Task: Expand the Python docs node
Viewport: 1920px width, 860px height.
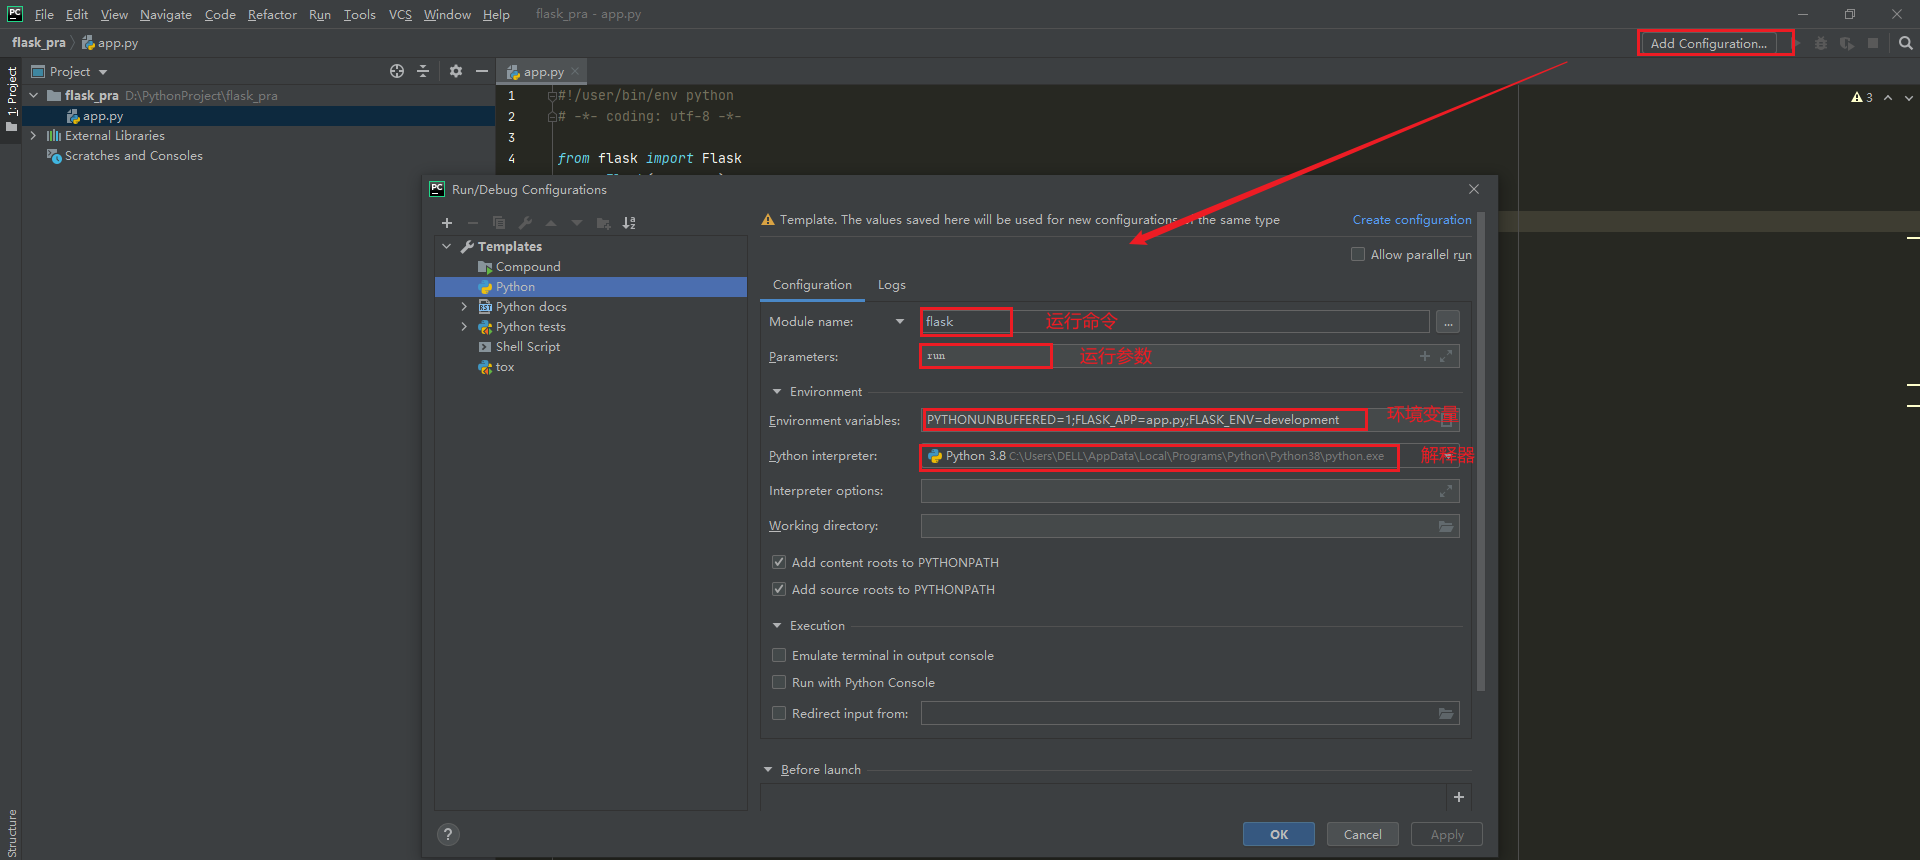Action: pyautogui.click(x=464, y=306)
